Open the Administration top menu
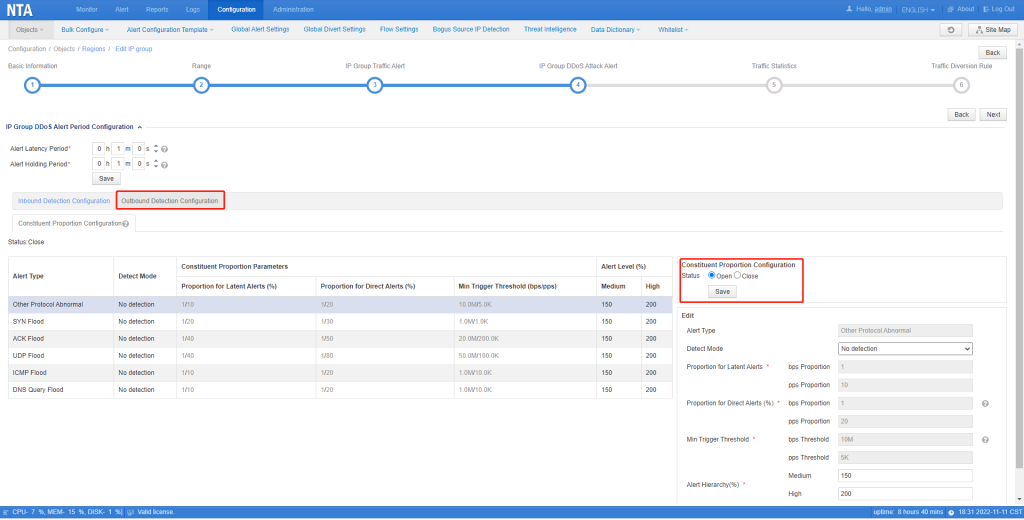This screenshot has width=1024, height=520. tap(293, 10)
